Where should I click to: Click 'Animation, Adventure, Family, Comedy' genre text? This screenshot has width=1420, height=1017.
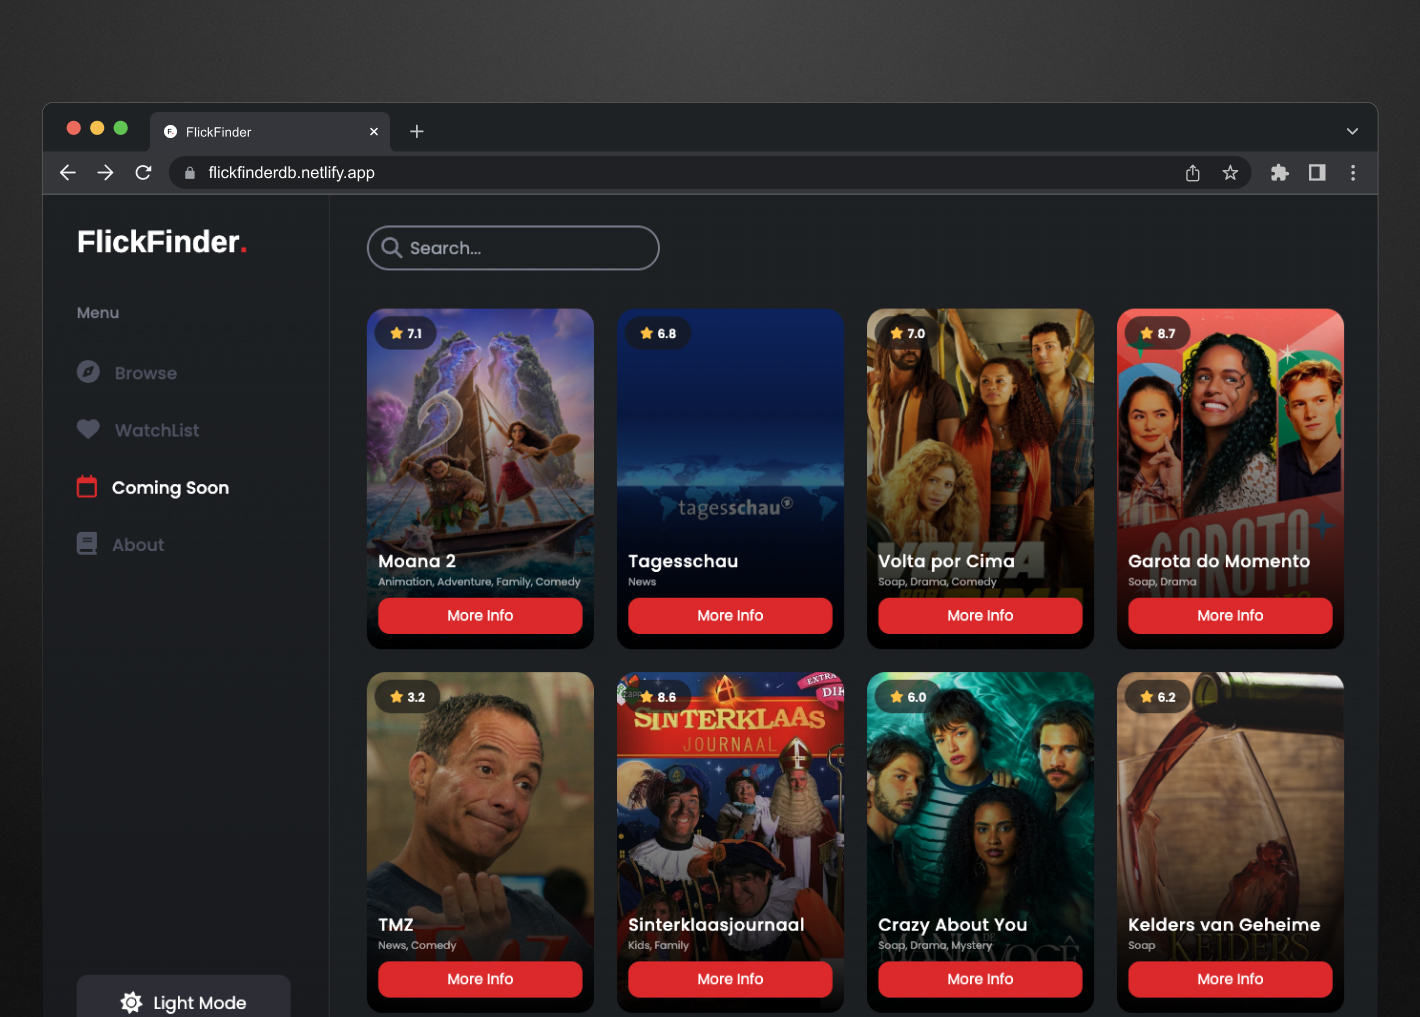tap(479, 581)
